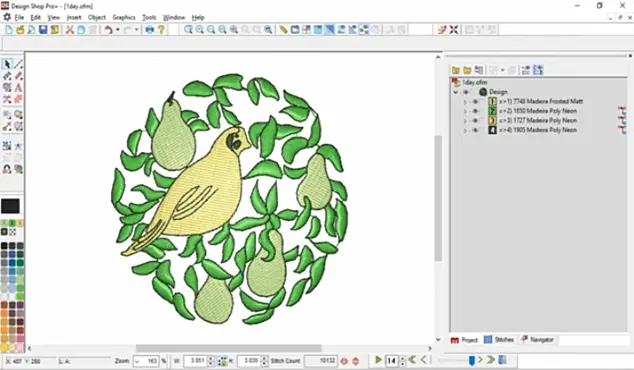Toggle visibility of 7748 Madeira Frosted Matt
Screen dimensions: 634x370
[475, 101]
